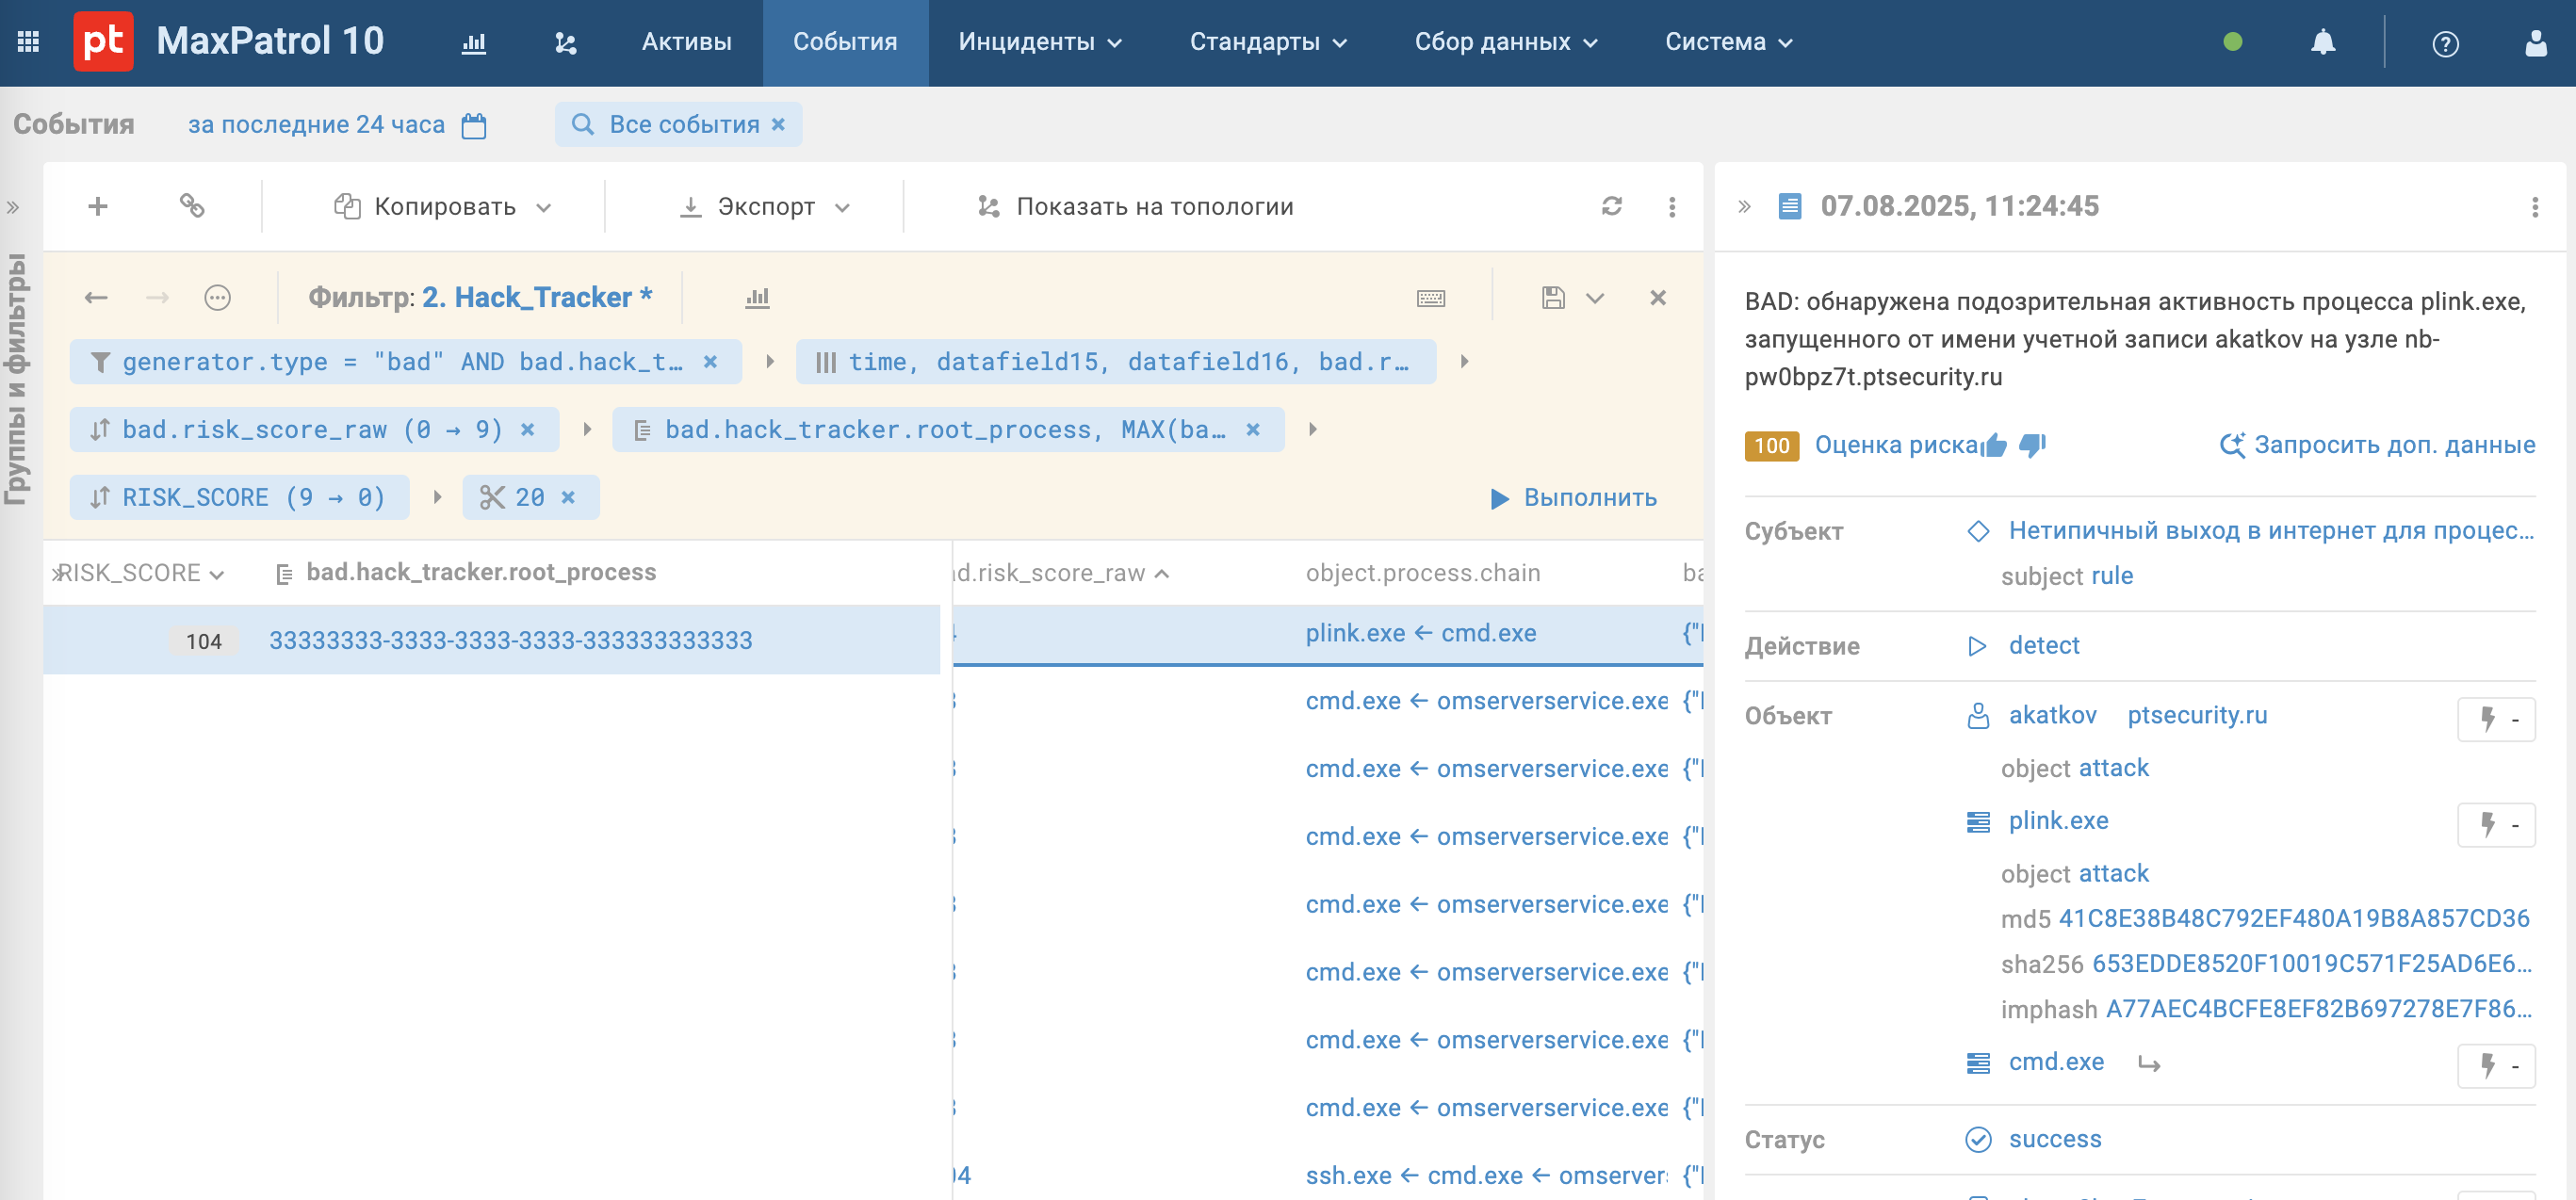Open the event card more options menu
2576x1200 pixels.
(x=2534, y=207)
